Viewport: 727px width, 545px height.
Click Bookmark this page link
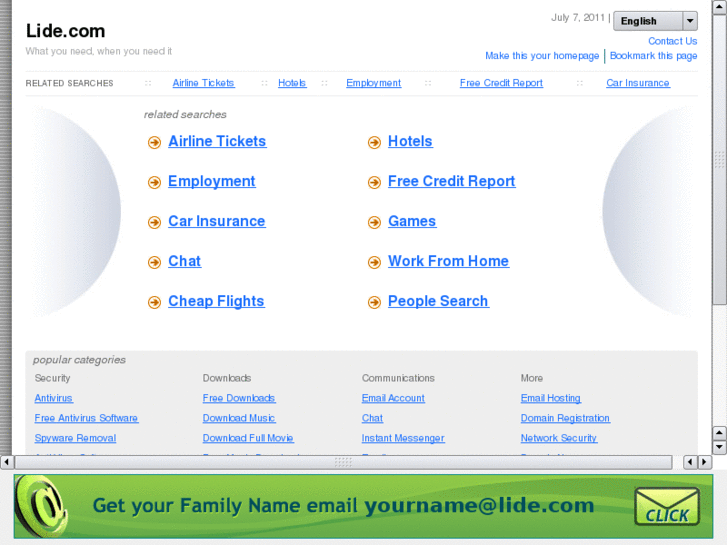point(653,56)
